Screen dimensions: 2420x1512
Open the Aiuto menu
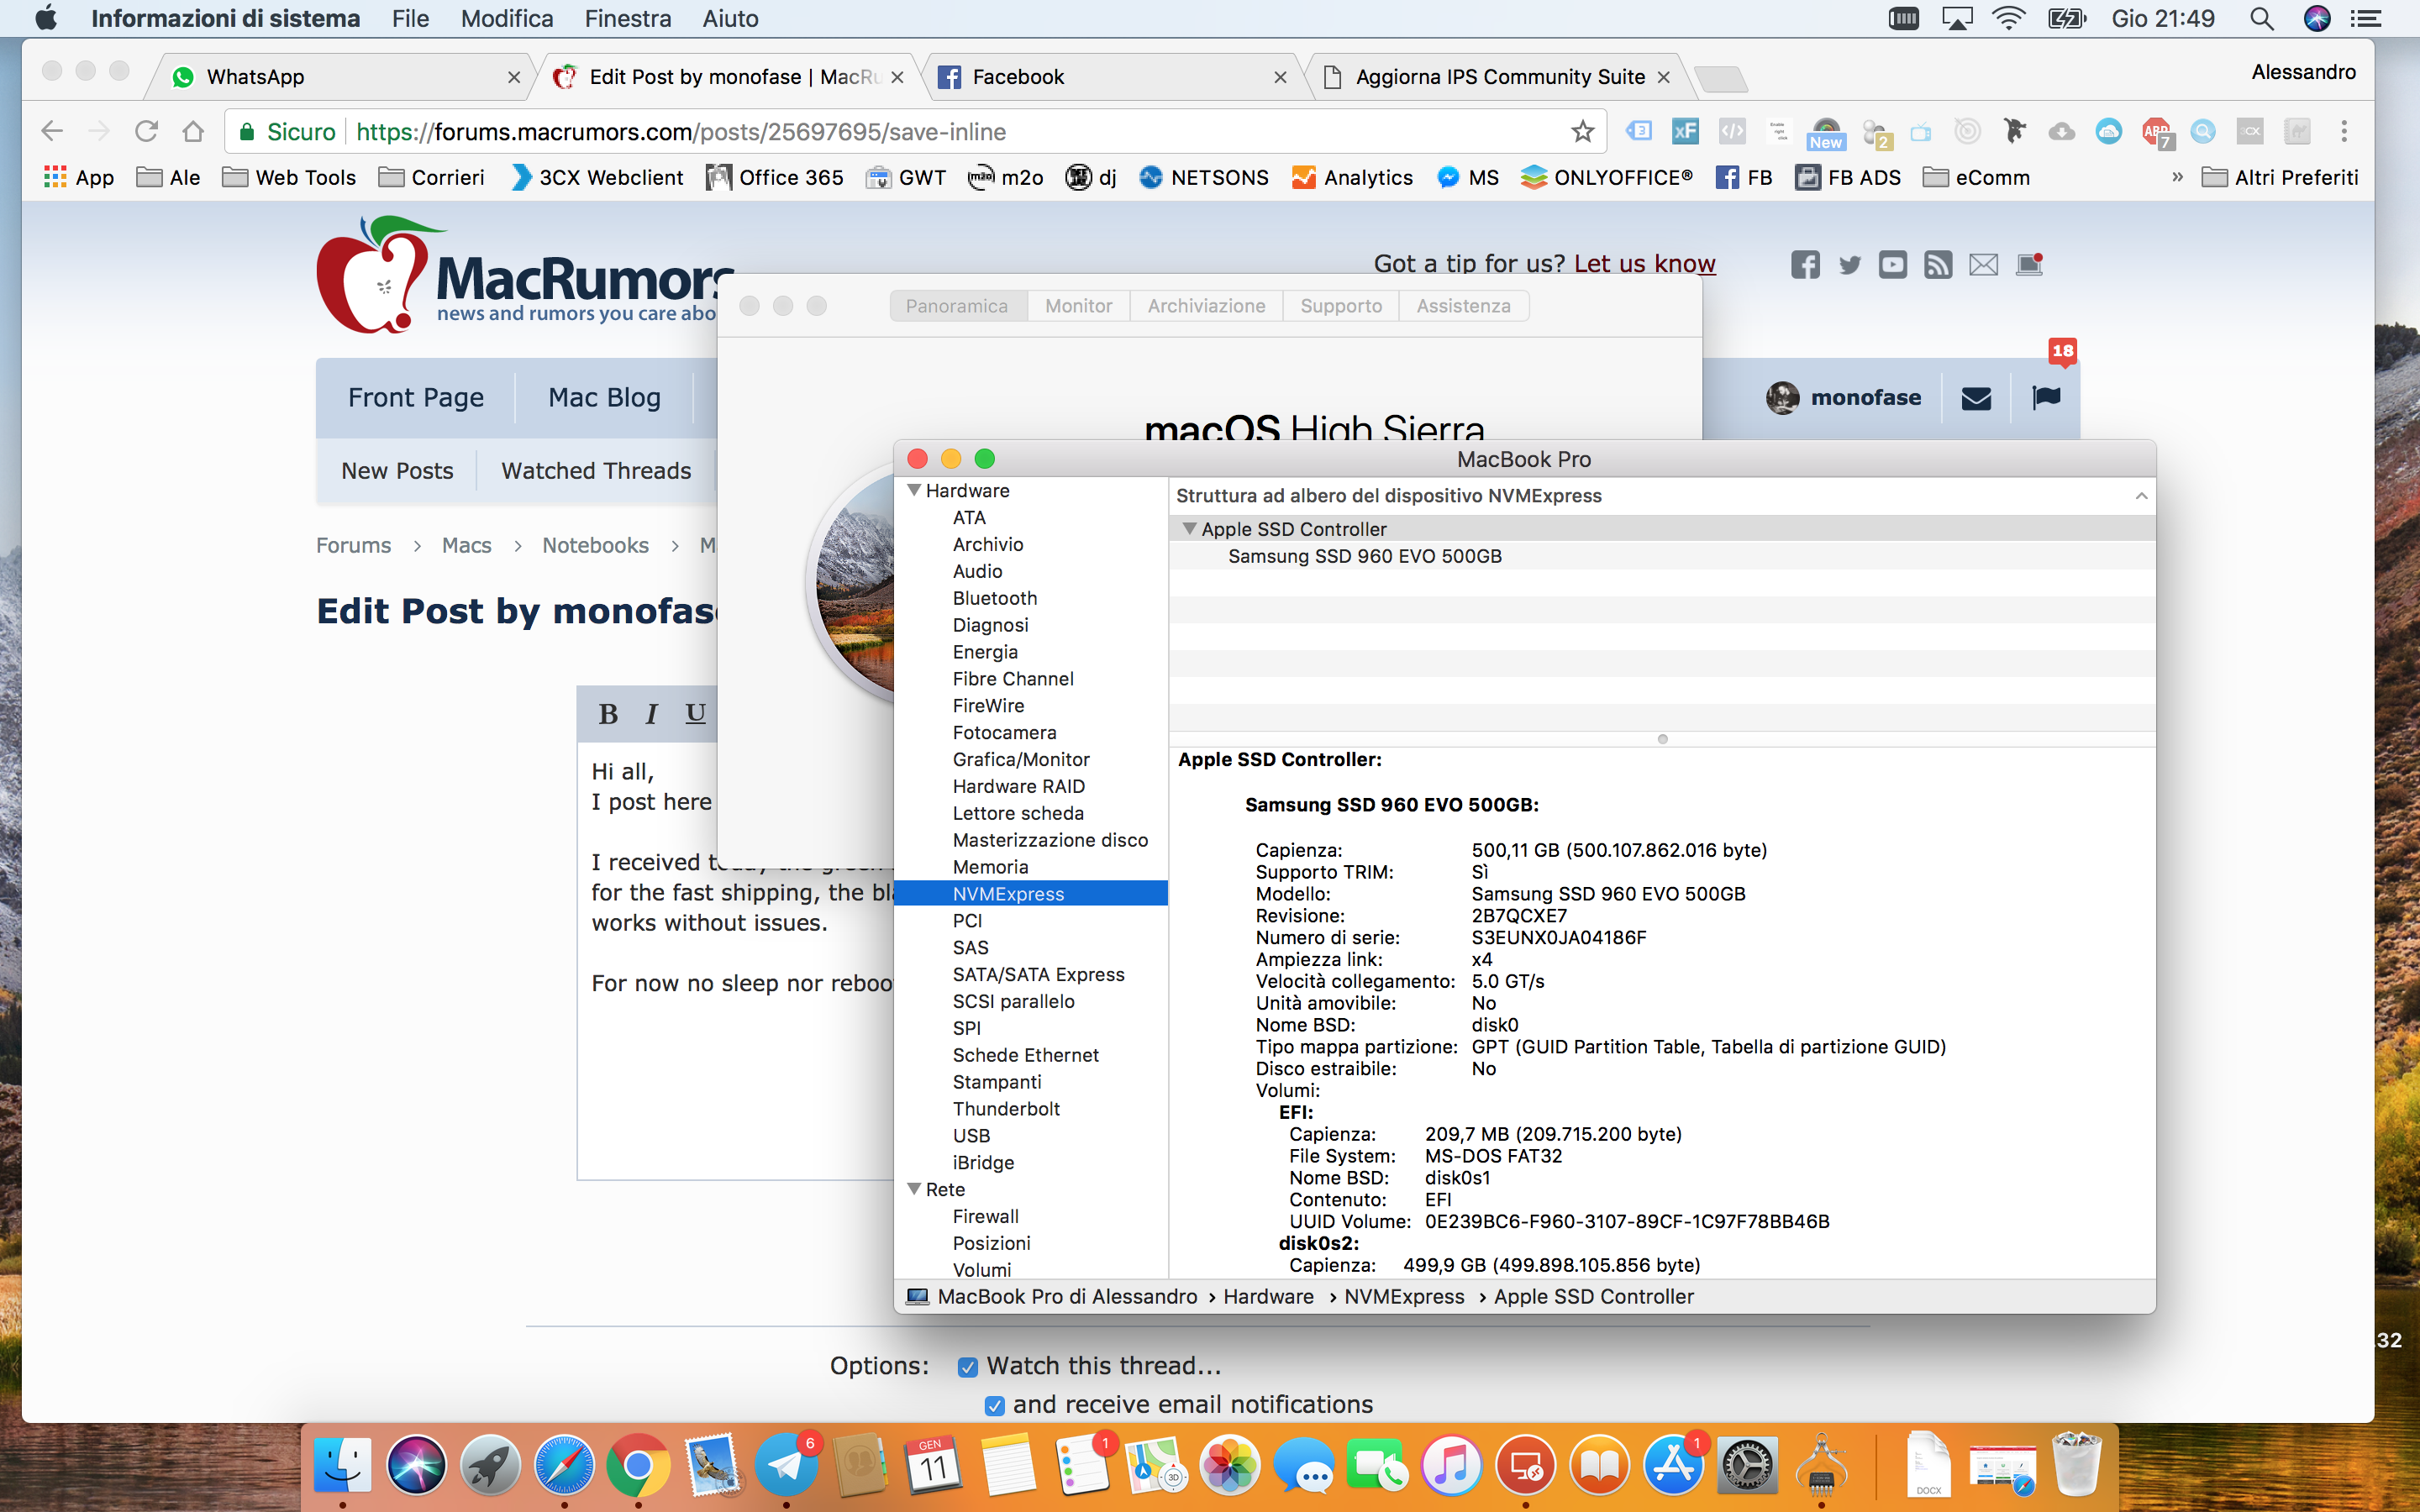point(730,19)
